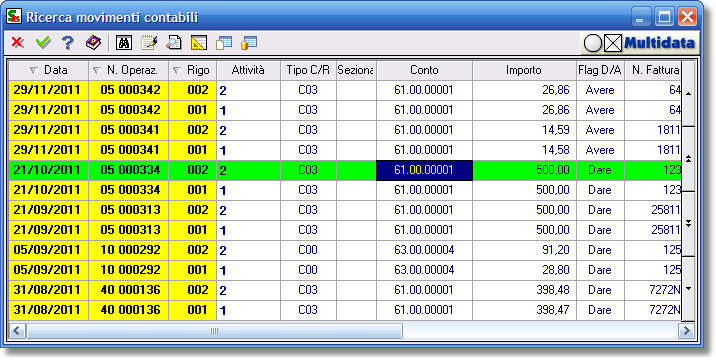Select Importo 14,58 cell
This screenshot has width=716, height=360.
[524, 150]
